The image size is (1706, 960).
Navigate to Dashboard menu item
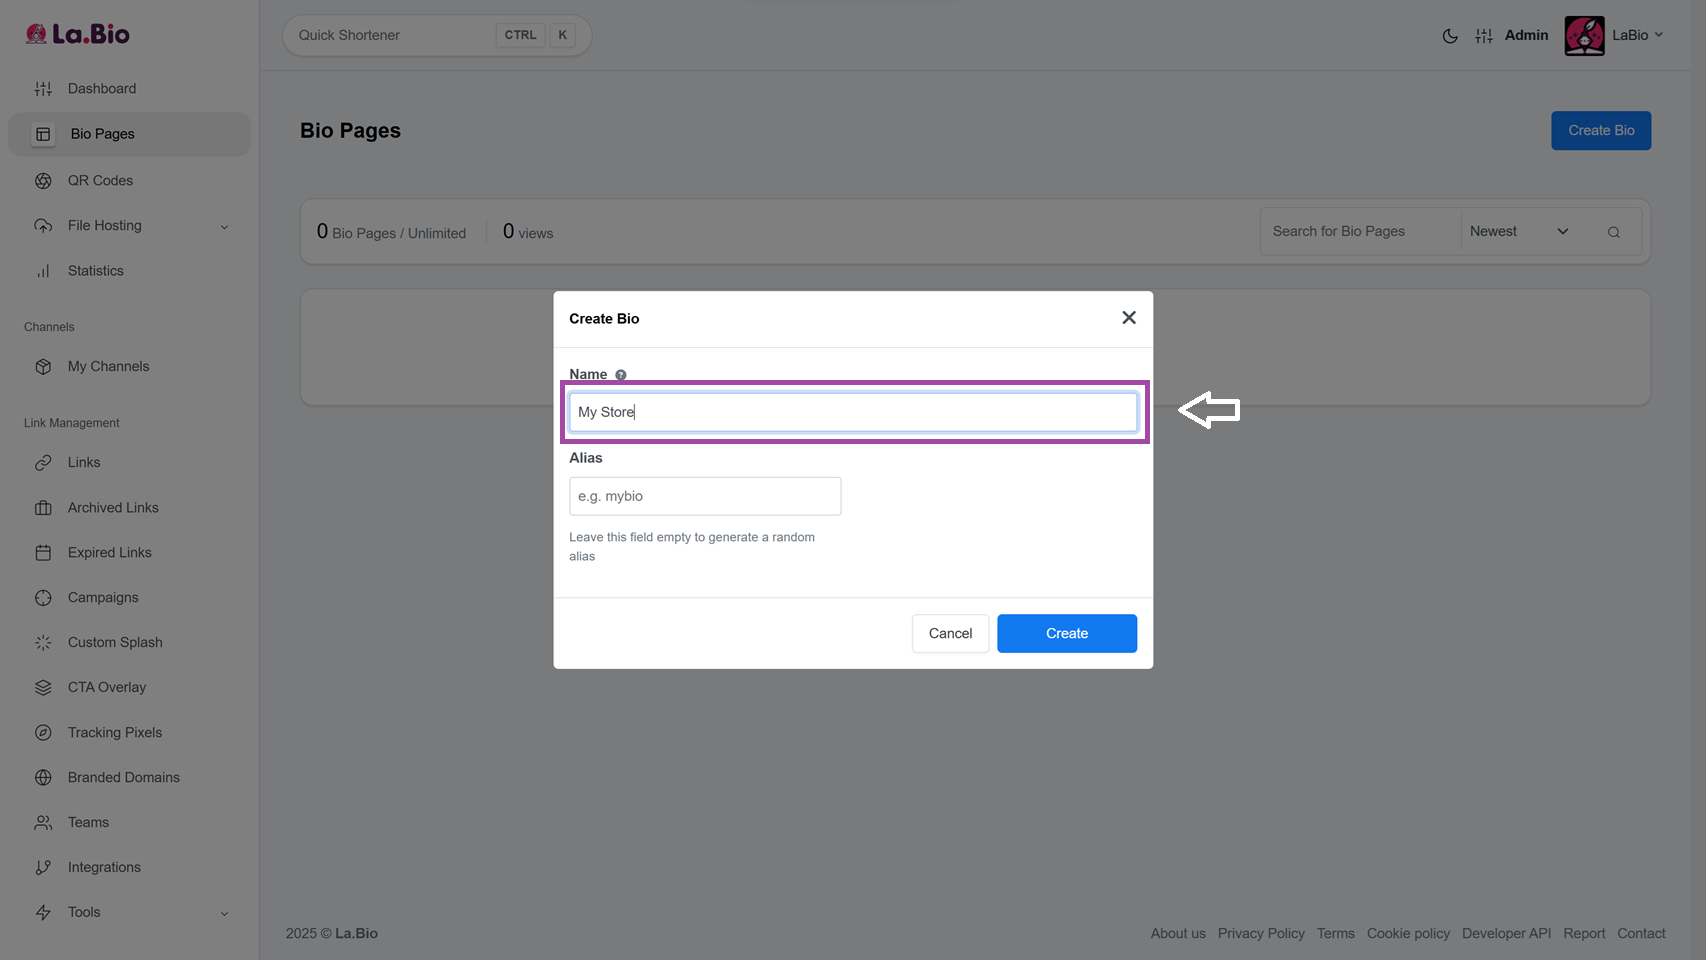101,89
